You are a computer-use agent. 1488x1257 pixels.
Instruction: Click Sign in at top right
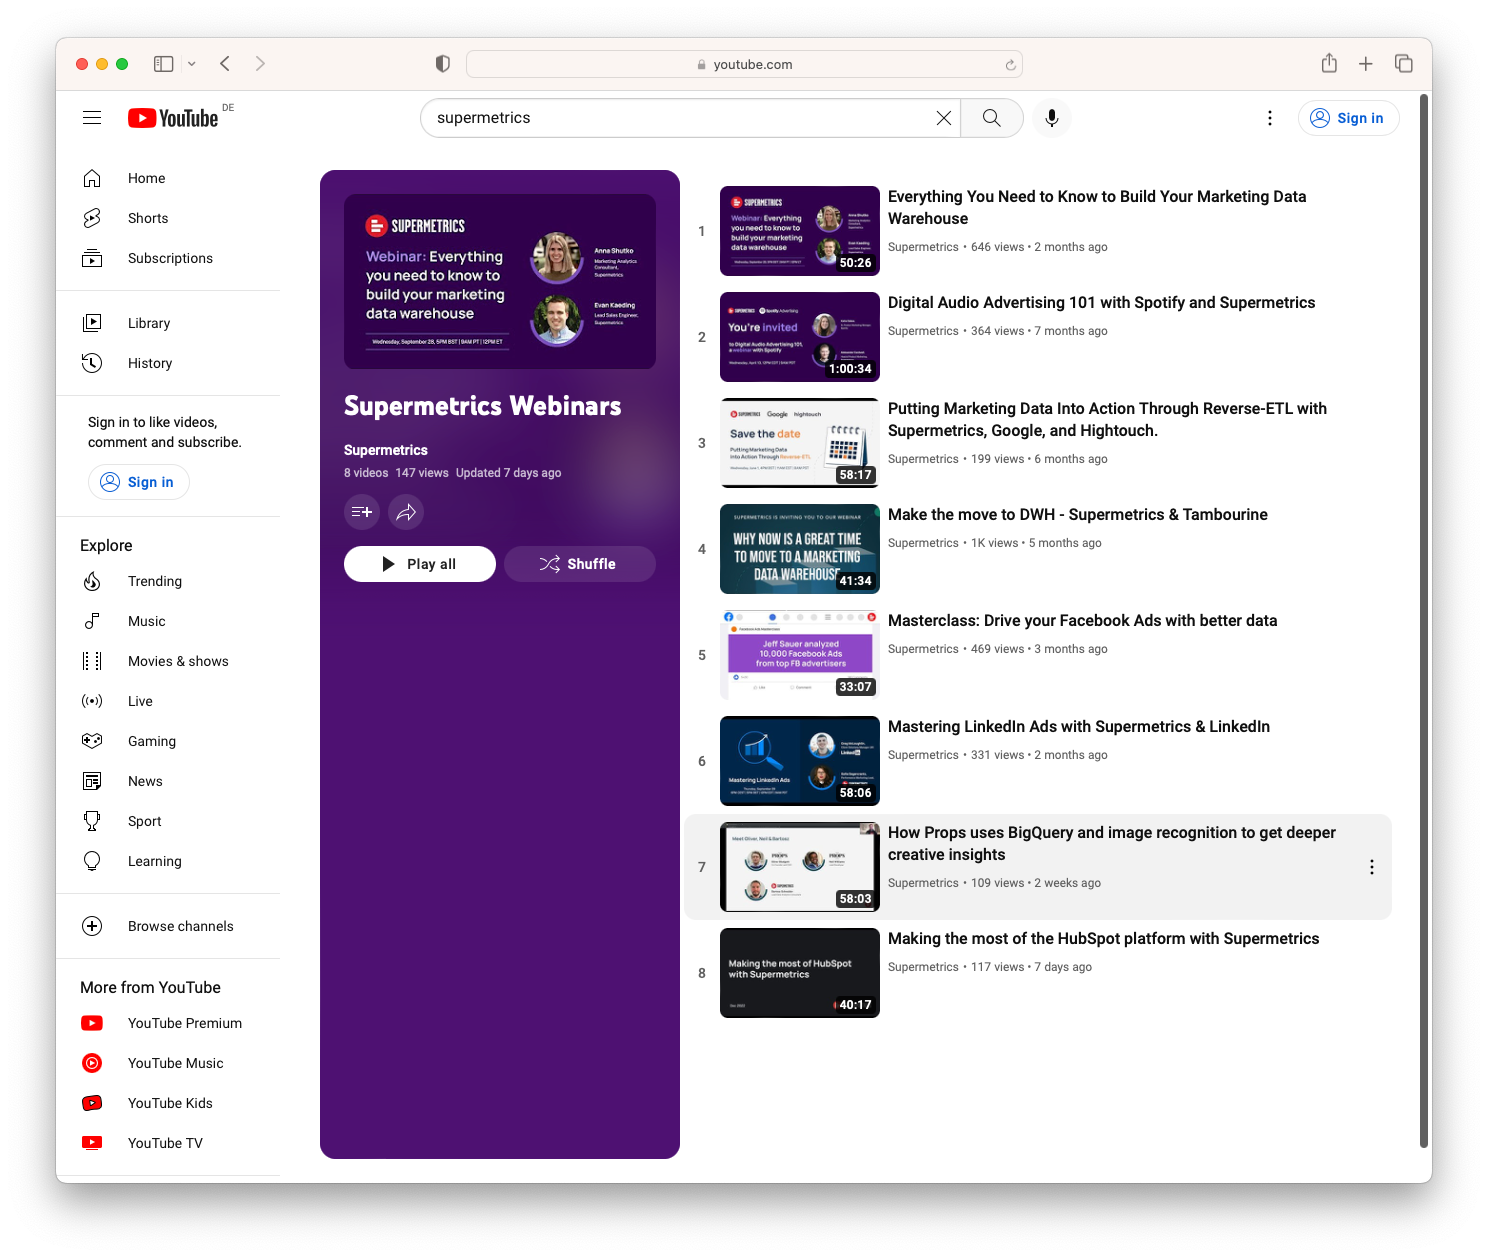click(x=1348, y=118)
